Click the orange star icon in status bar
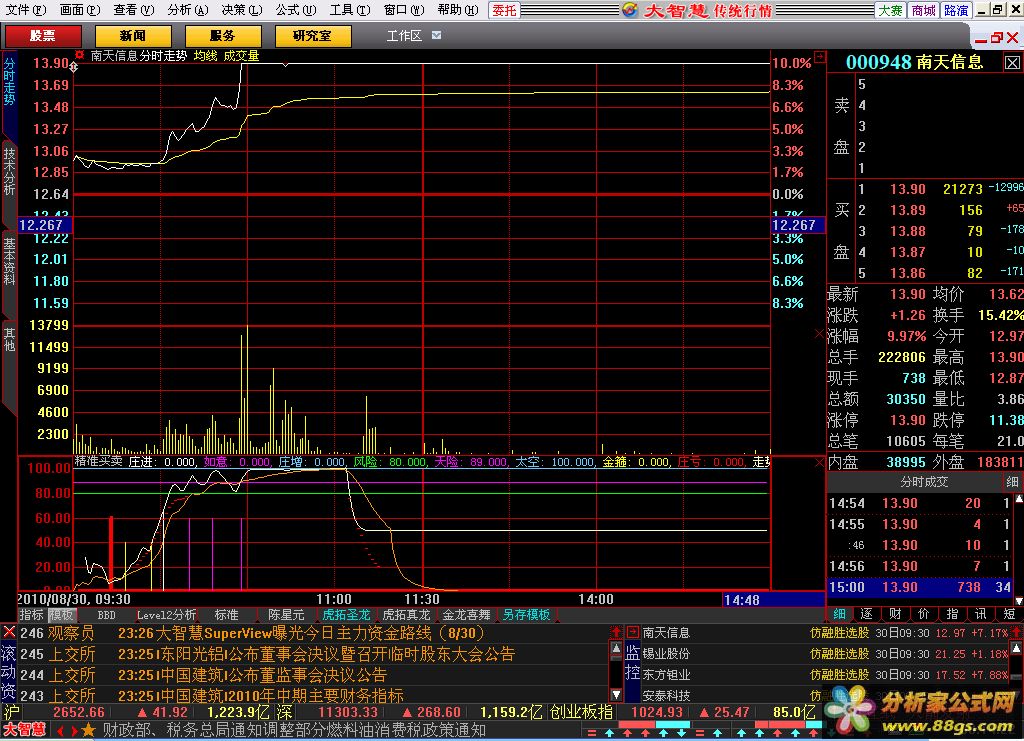Viewport: 1024px width, 741px height. tap(89, 730)
